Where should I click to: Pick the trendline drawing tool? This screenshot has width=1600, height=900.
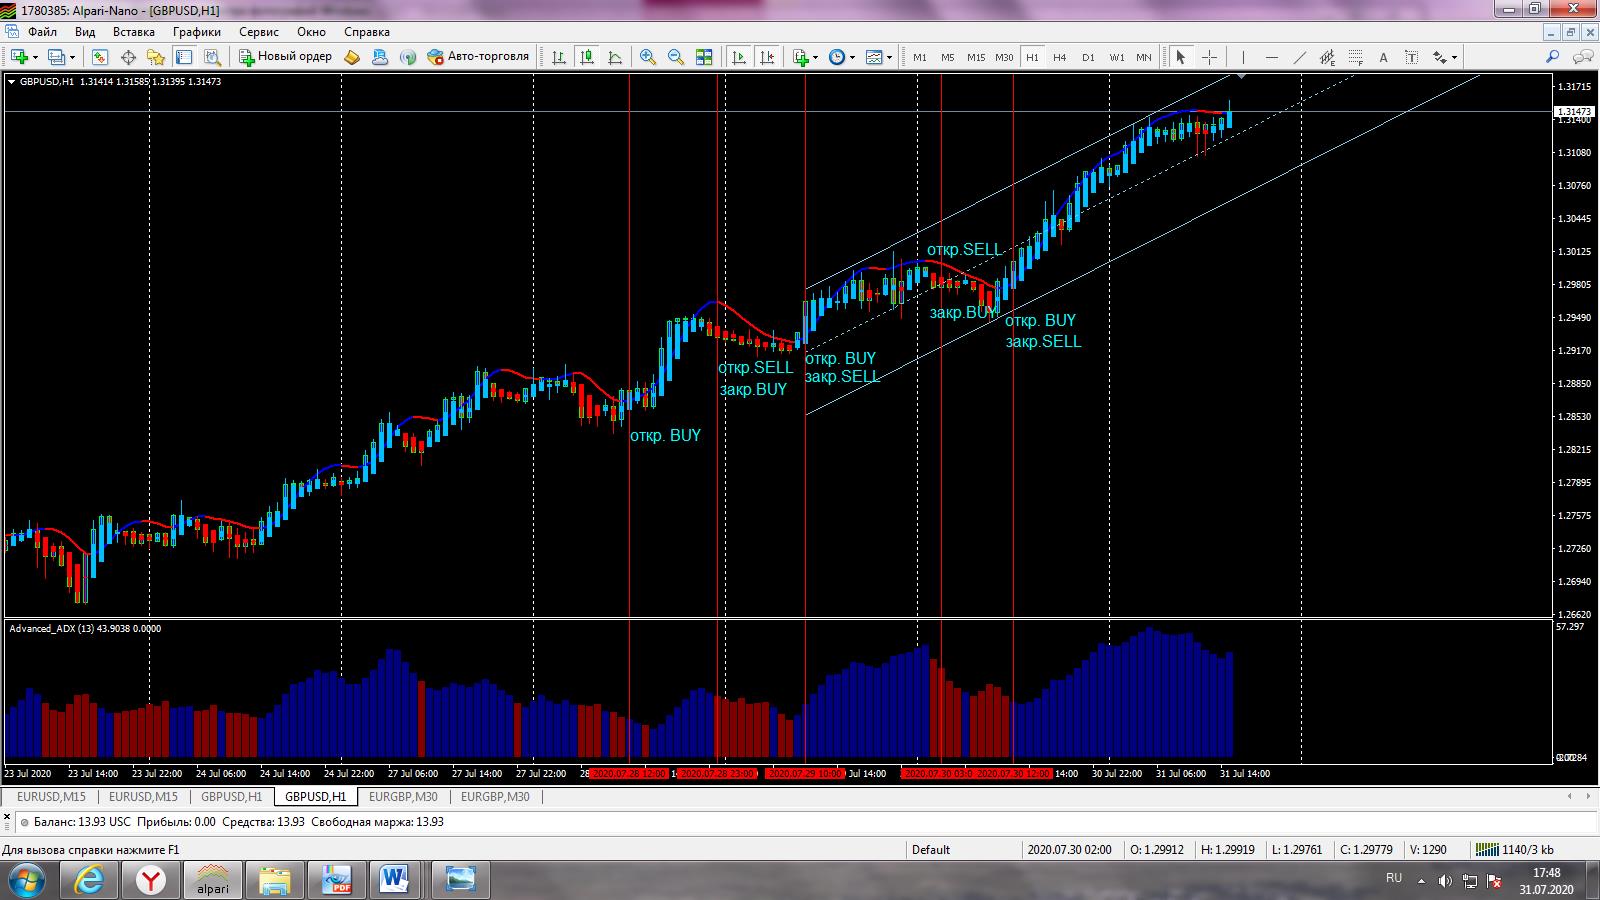click(1299, 57)
